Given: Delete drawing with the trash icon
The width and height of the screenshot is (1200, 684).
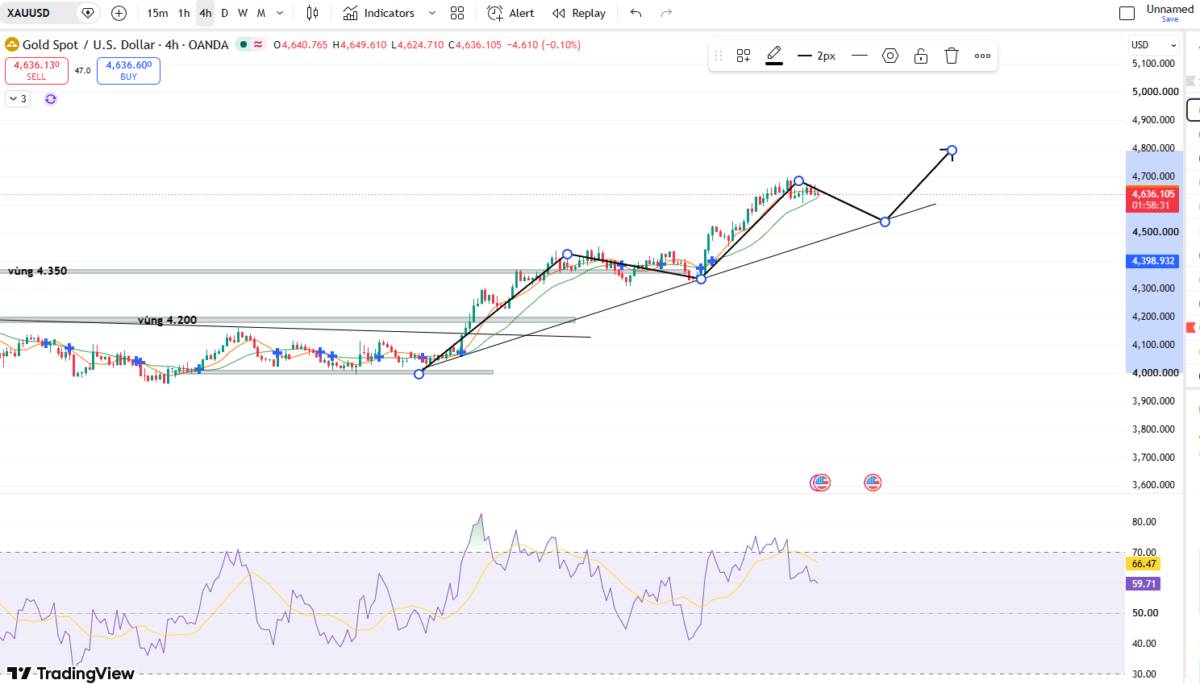Looking at the screenshot, I should click(952, 56).
